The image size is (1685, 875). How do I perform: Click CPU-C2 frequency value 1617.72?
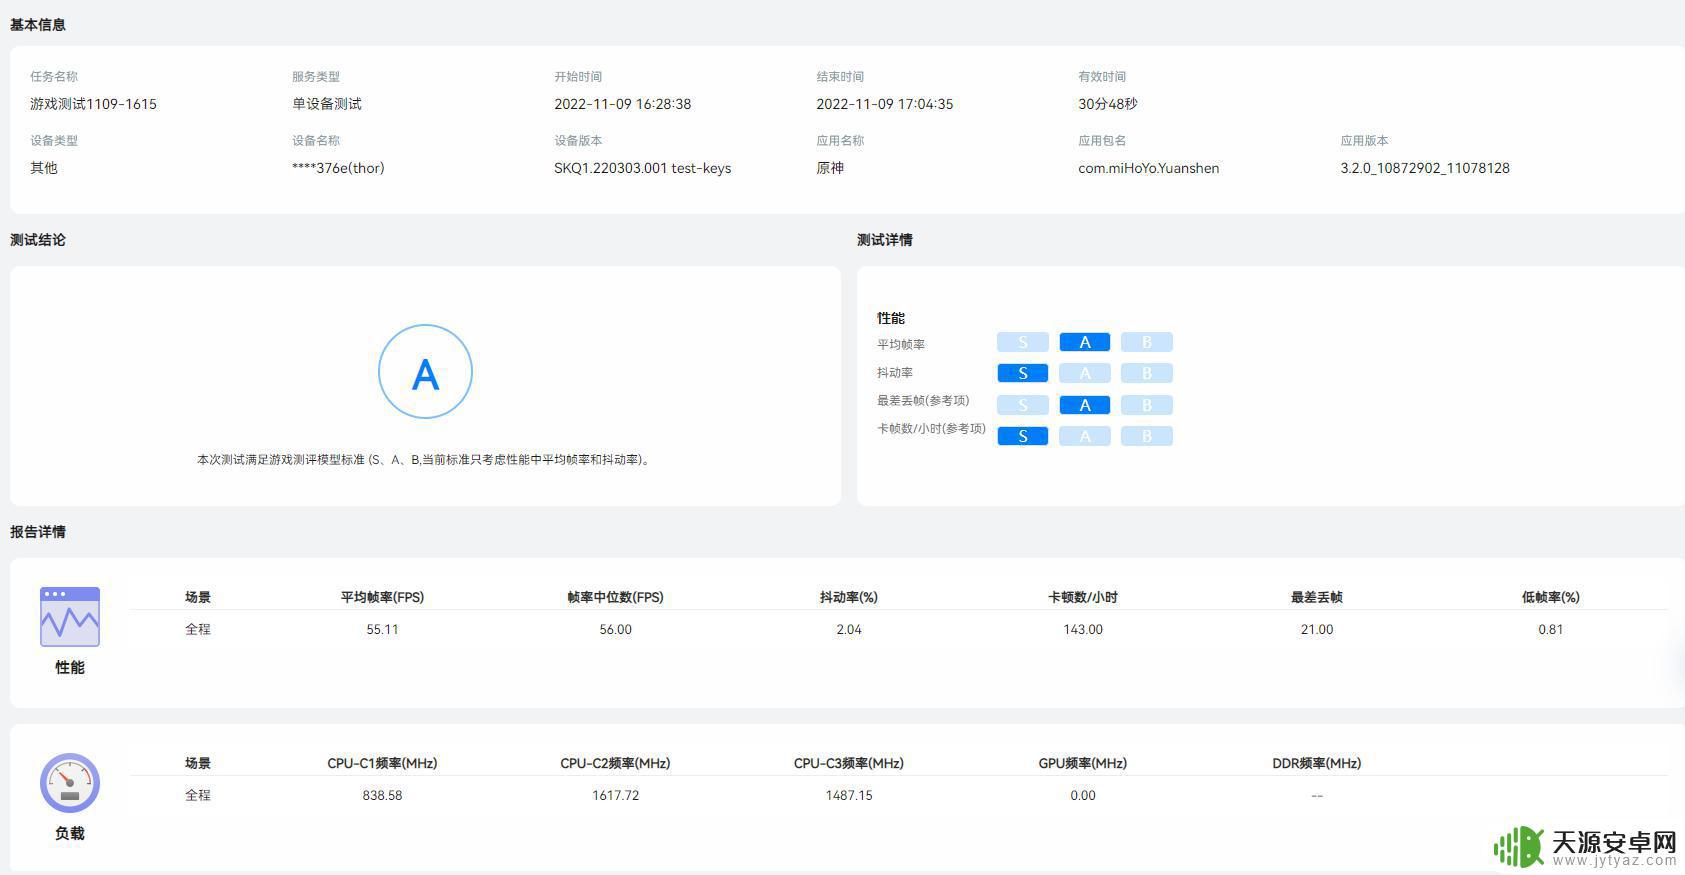click(615, 795)
